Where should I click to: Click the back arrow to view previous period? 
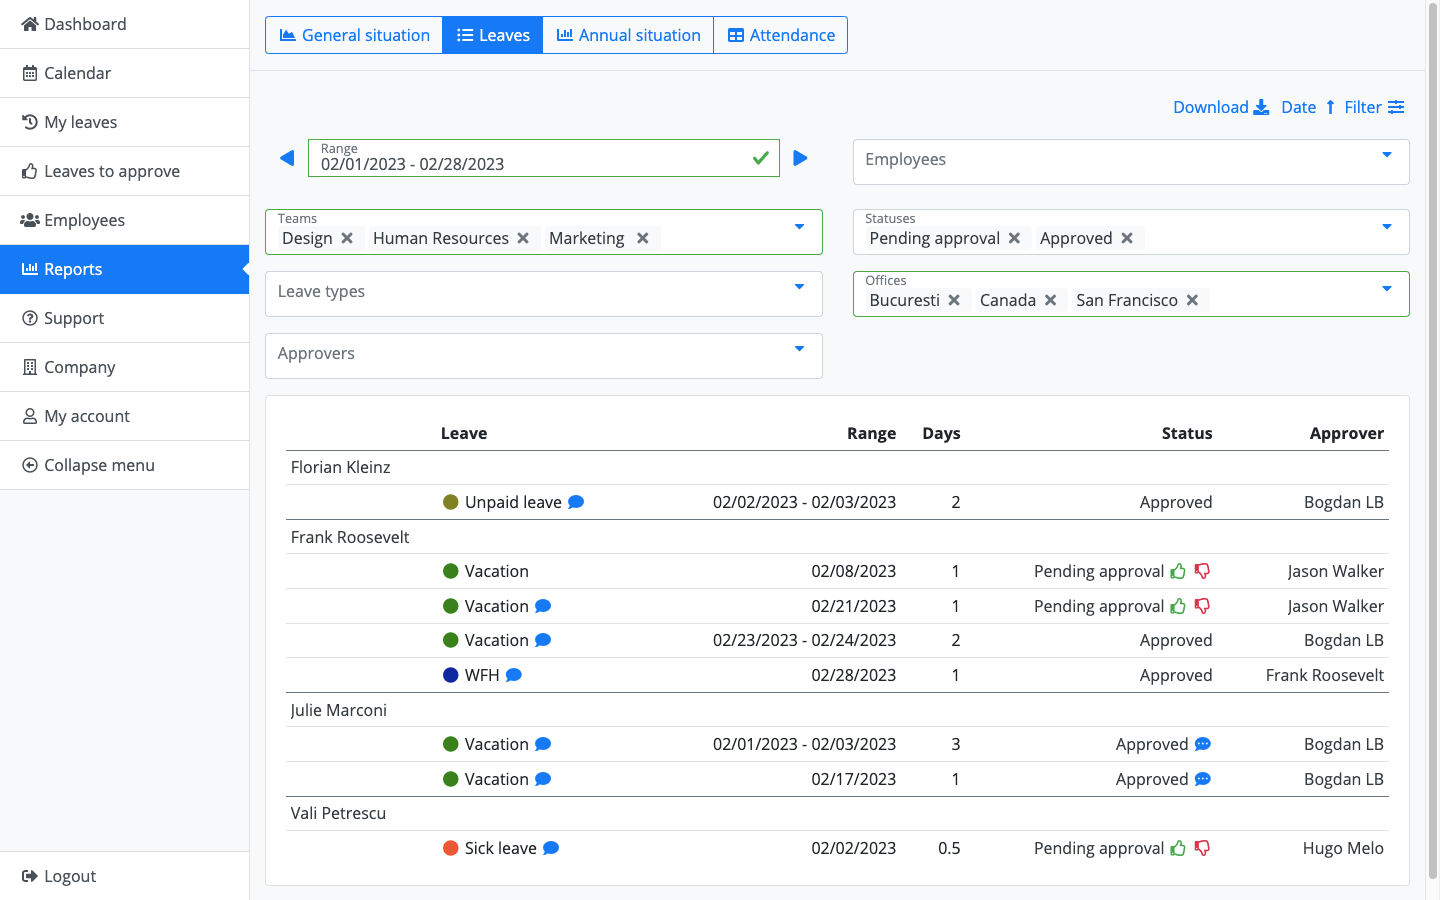point(287,158)
